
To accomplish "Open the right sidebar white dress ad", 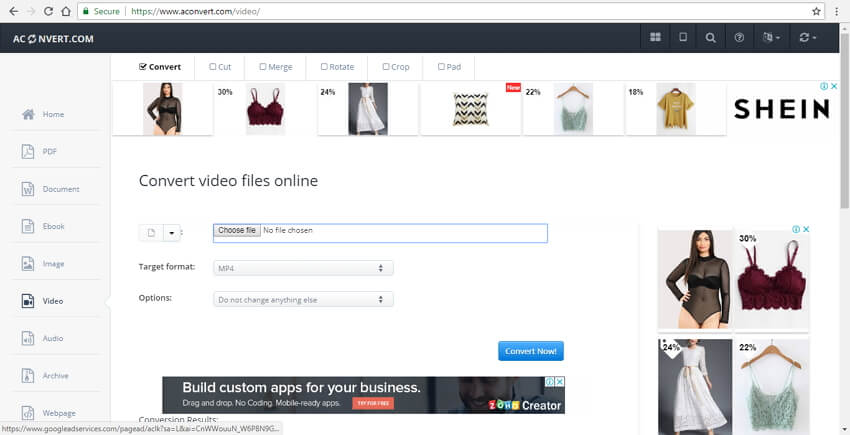I will point(694,387).
